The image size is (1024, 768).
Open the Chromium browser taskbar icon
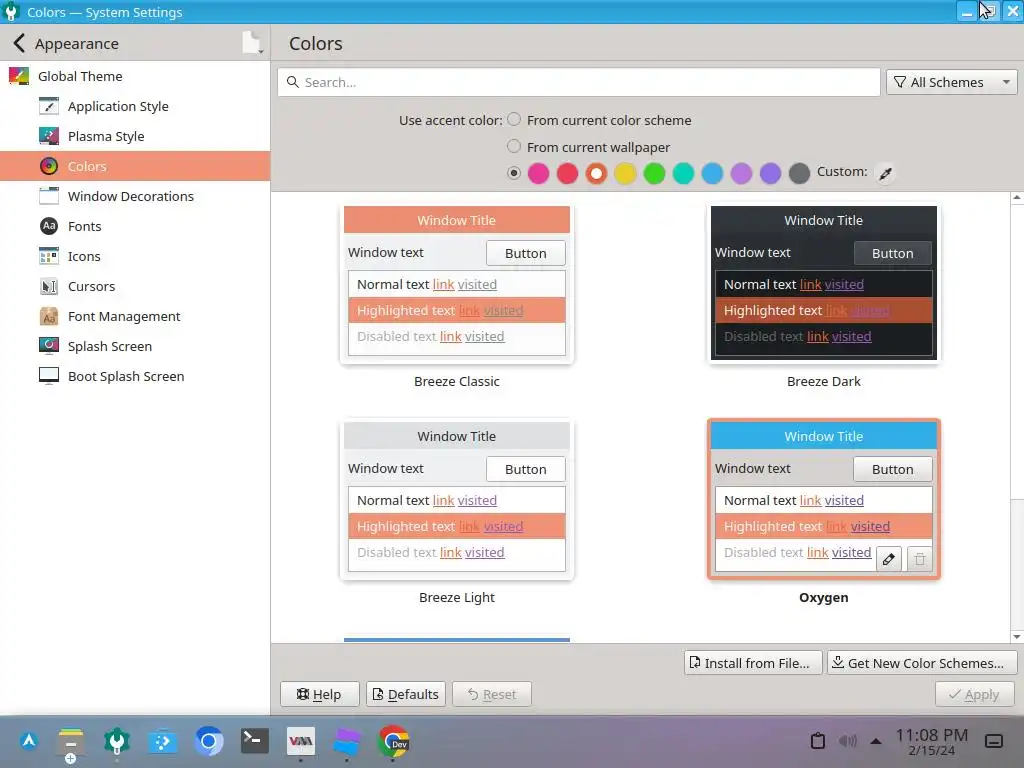tap(209, 741)
